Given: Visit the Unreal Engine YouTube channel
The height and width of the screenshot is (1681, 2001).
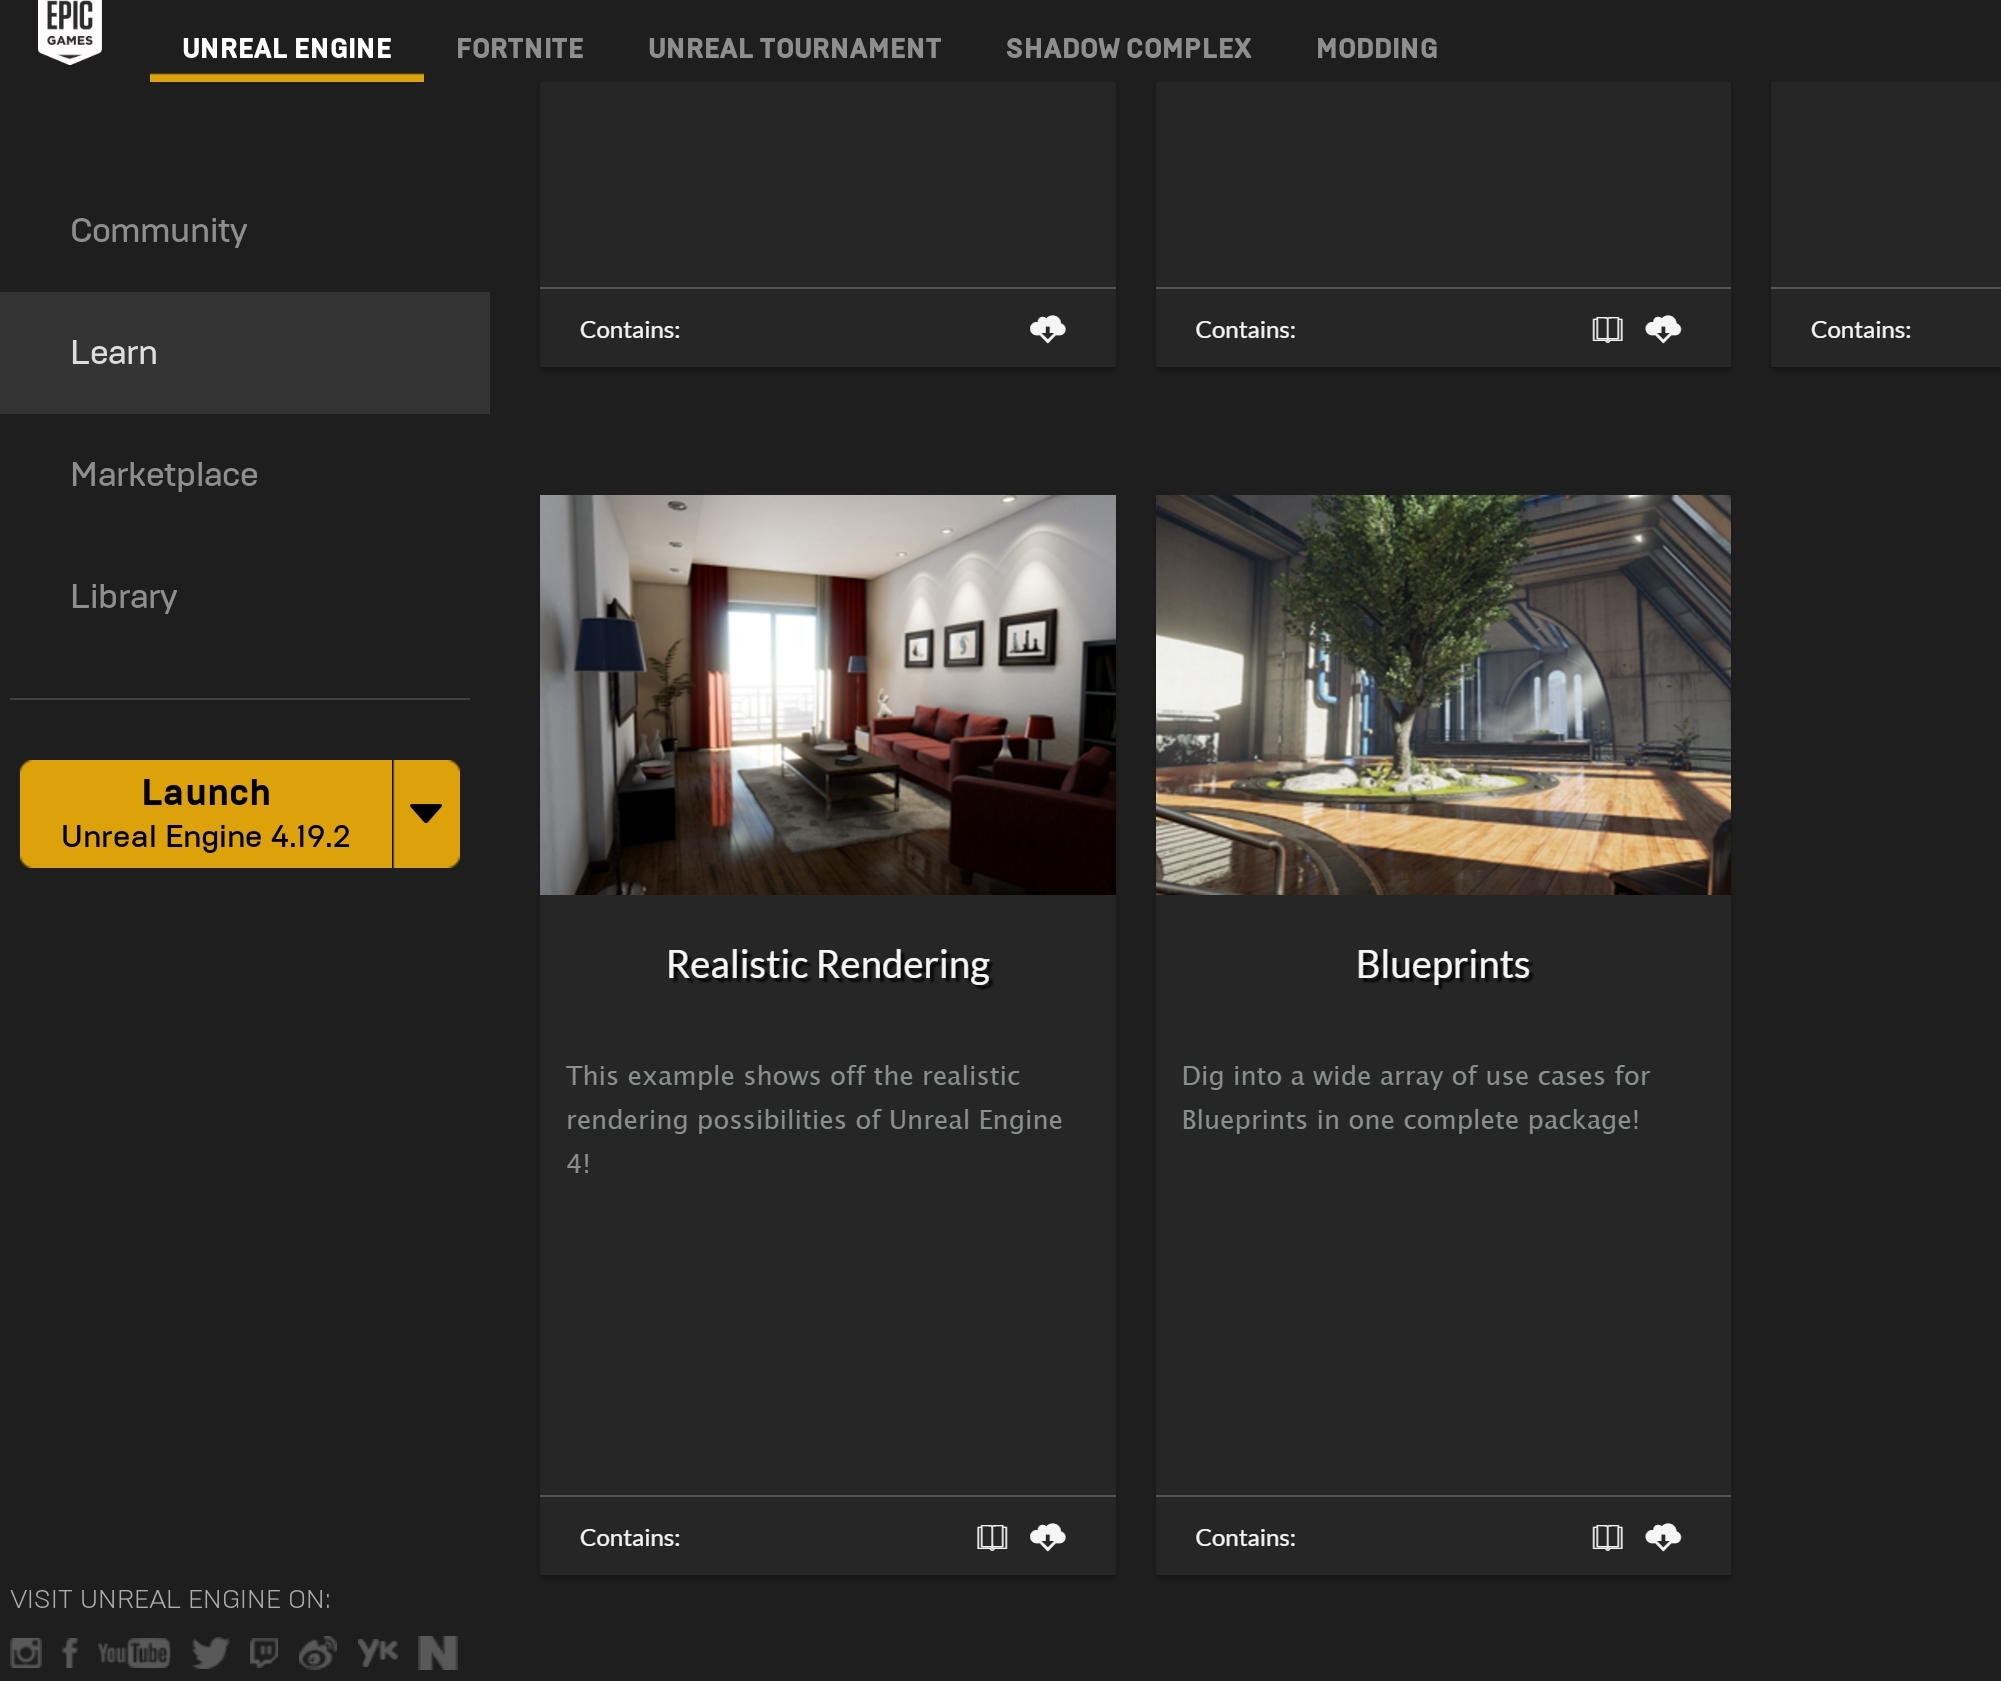Looking at the screenshot, I should click(x=133, y=1652).
